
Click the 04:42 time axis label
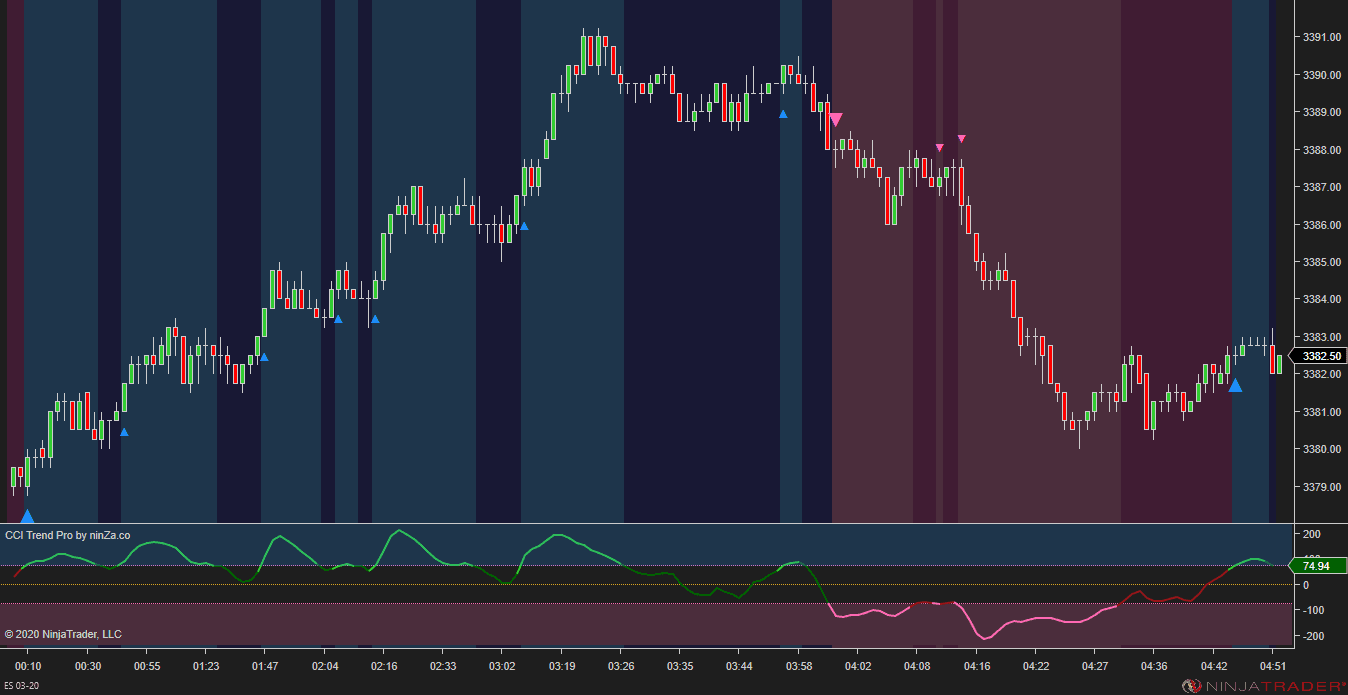pyautogui.click(x=1214, y=666)
